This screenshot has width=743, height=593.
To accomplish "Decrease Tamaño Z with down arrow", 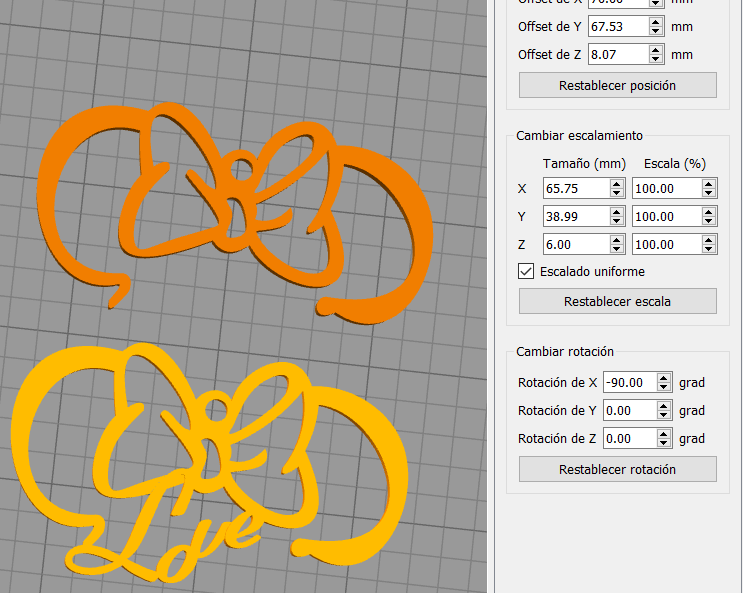I will [x=616, y=249].
